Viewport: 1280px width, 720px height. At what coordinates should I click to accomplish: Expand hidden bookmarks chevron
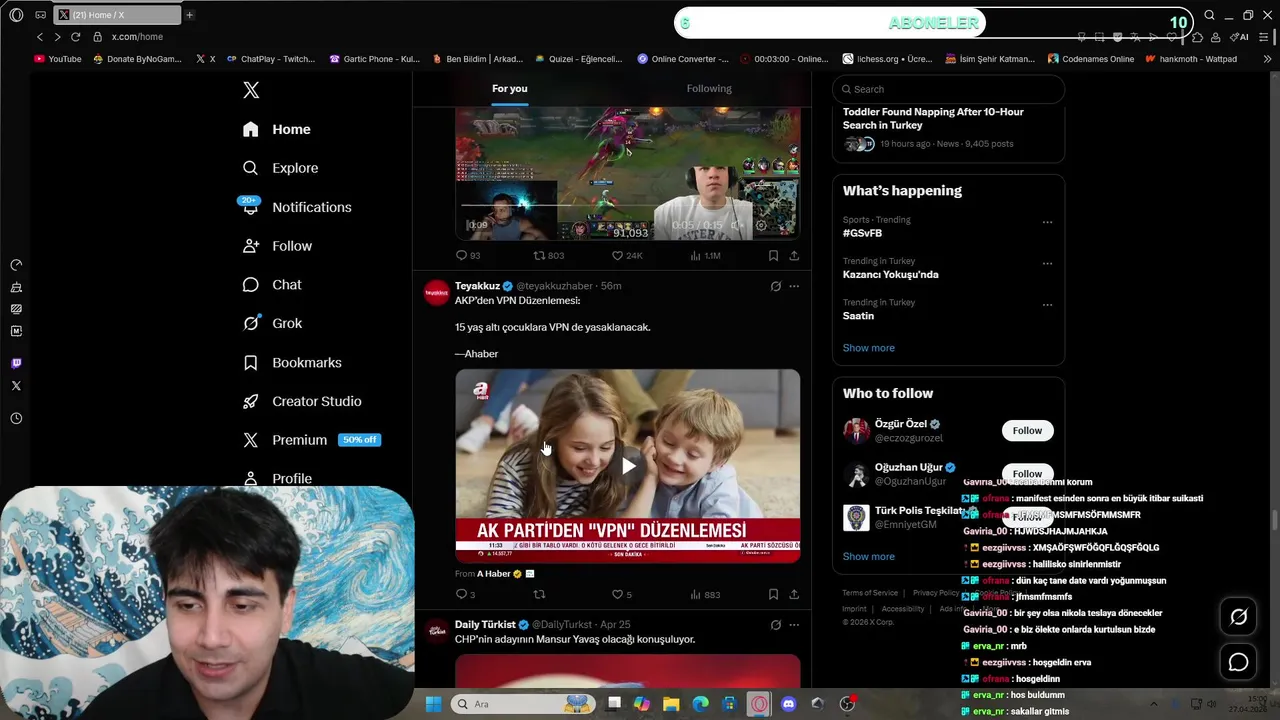coord(1268,59)
